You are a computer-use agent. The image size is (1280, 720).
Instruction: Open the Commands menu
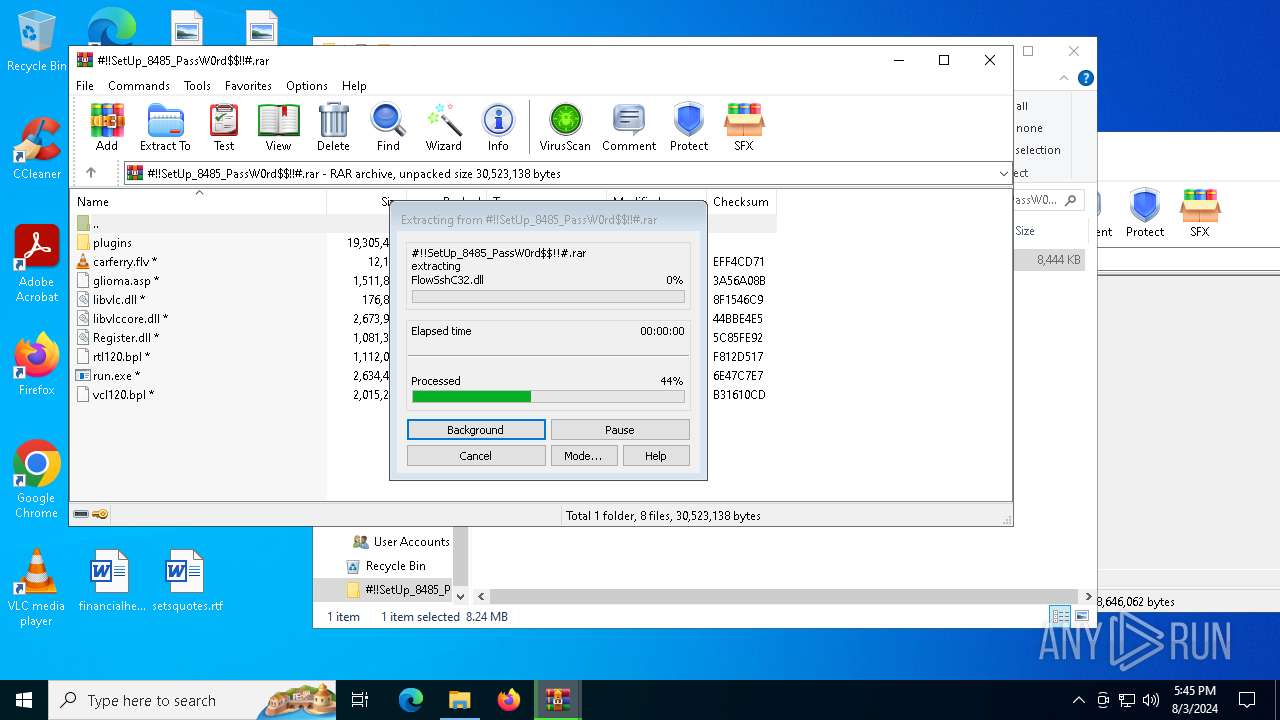[139, 86]
